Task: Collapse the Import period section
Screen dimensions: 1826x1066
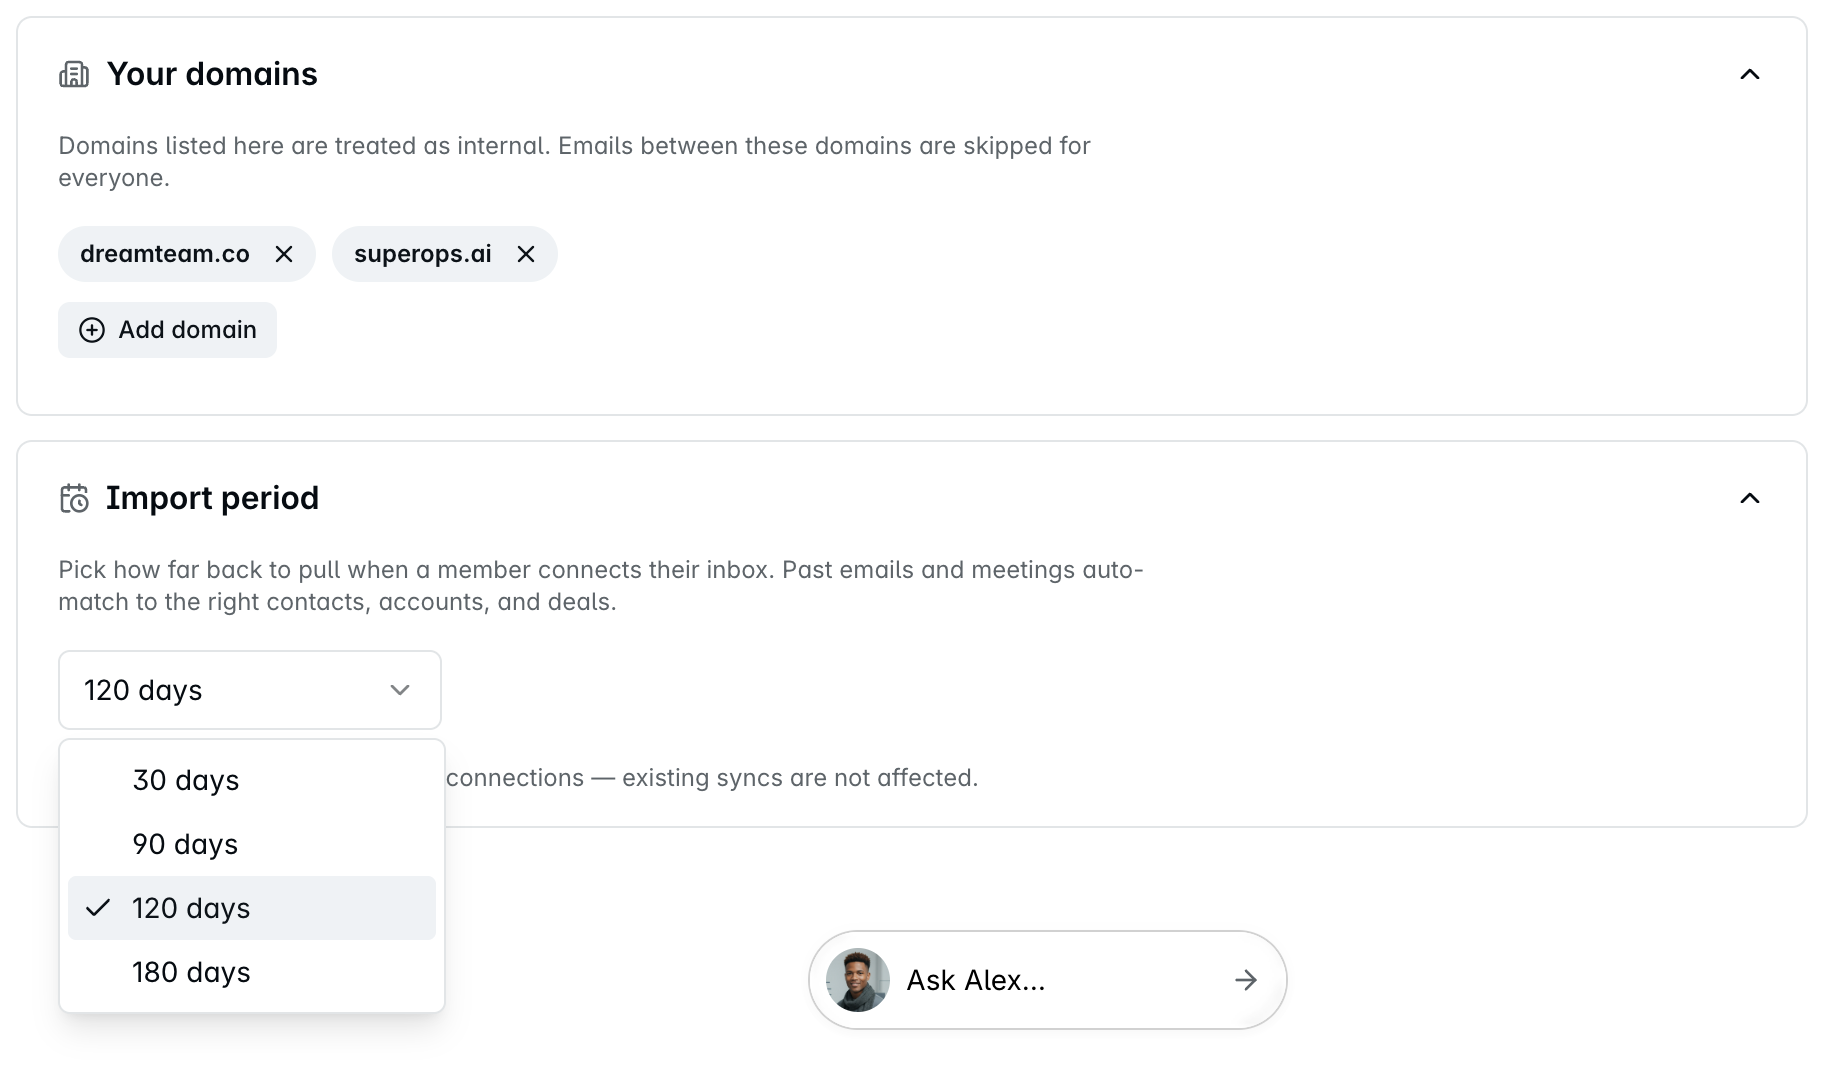Action: [1749, 498]
